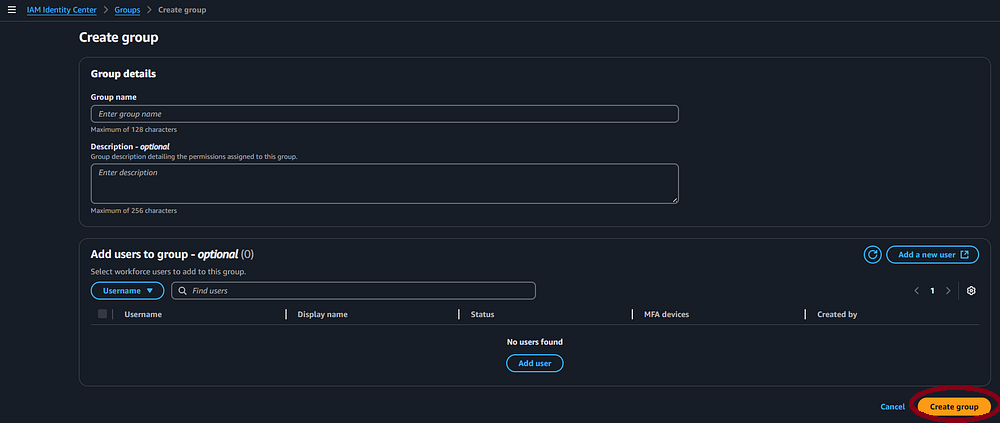1000x423 pixels.
Task: Go to next page arrow
Action: pyautogui.click(x=948, y=291)
